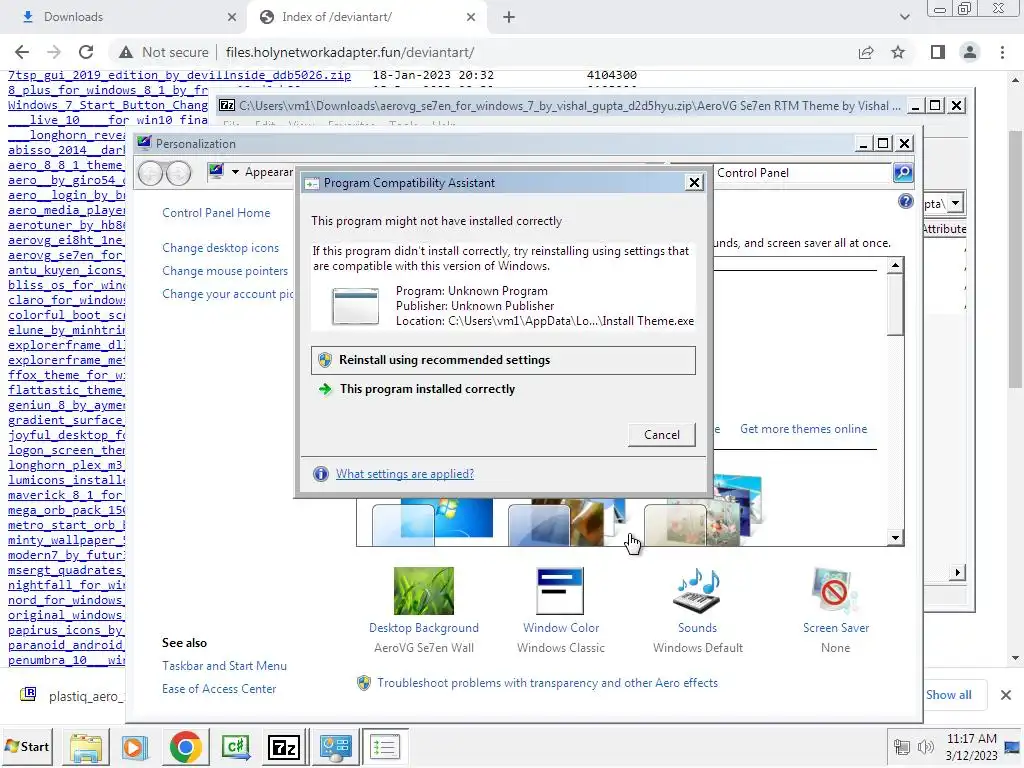Image resolution: width=1024 pixels, height=768 pixels.
Task: Close the Program Compatibility Assistant dialog
Action: coord(694,183)
